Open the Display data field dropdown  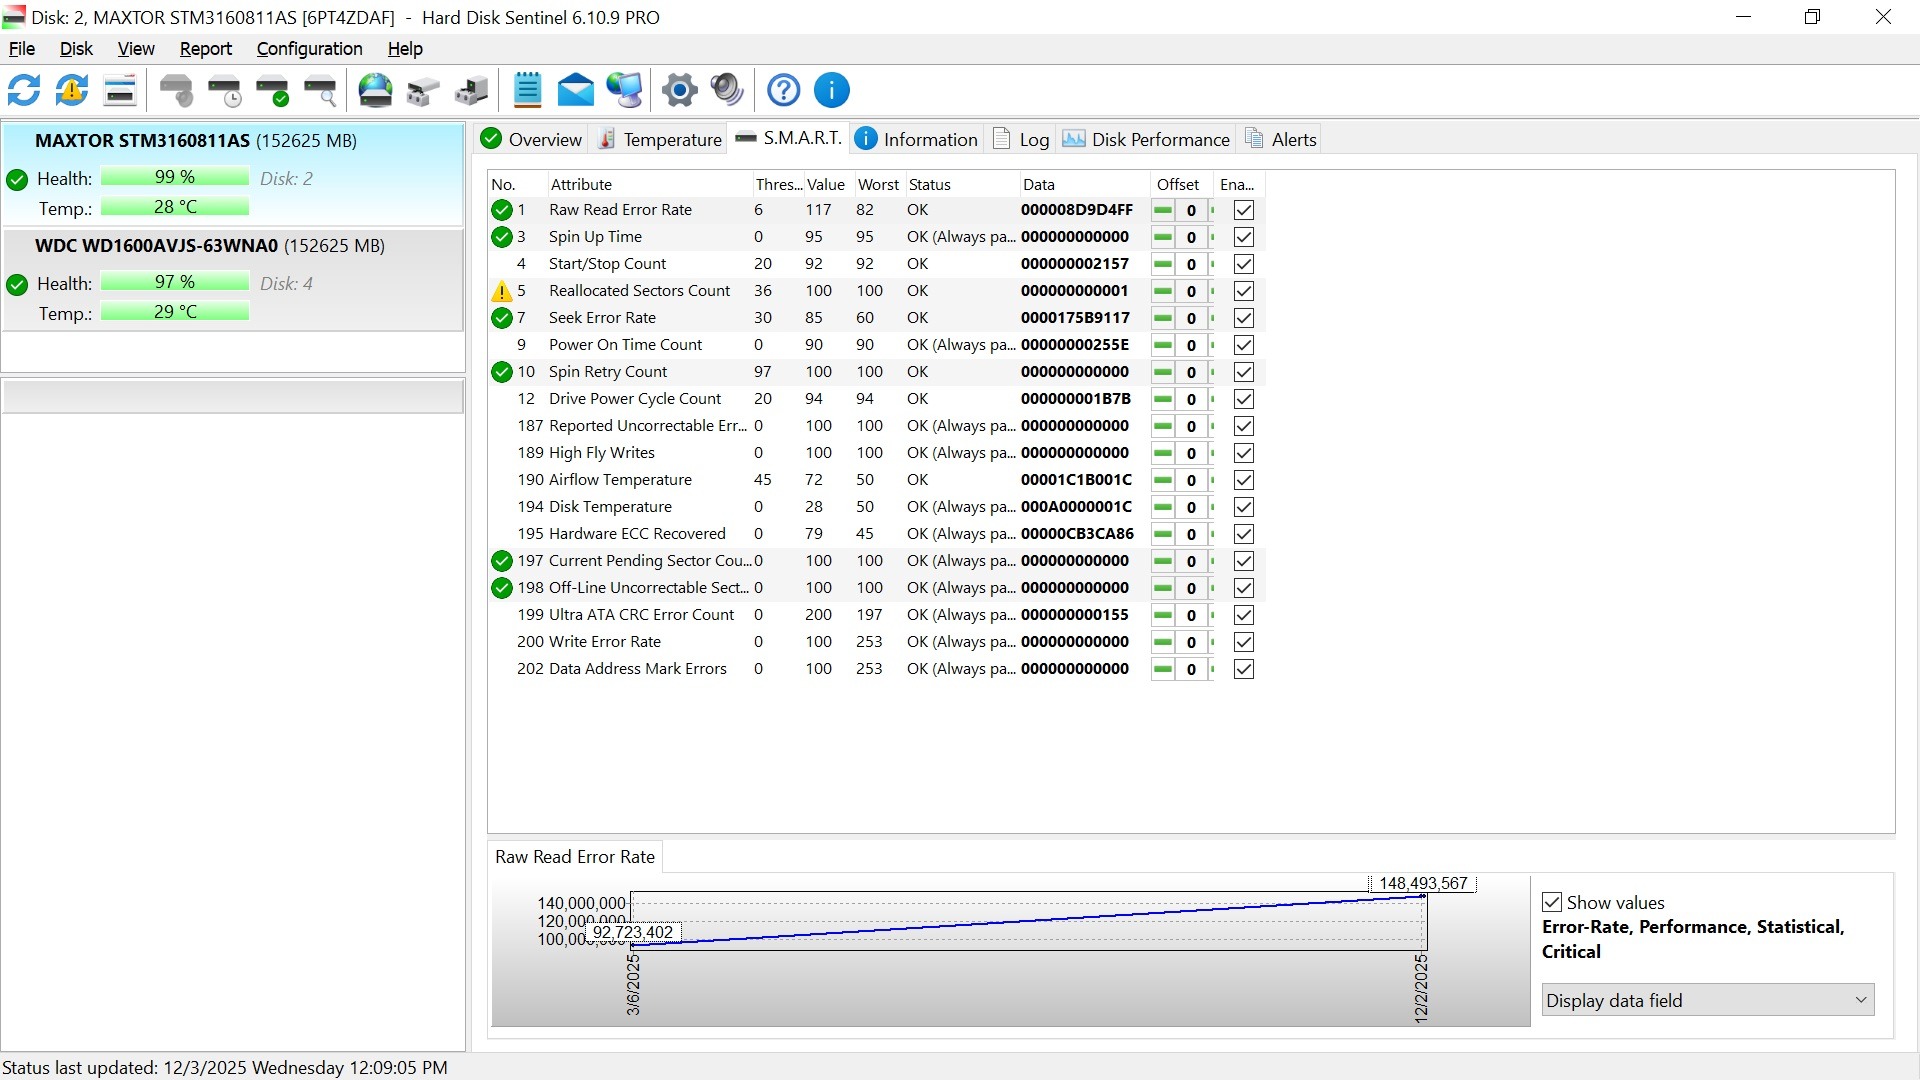[1707, 1000]
